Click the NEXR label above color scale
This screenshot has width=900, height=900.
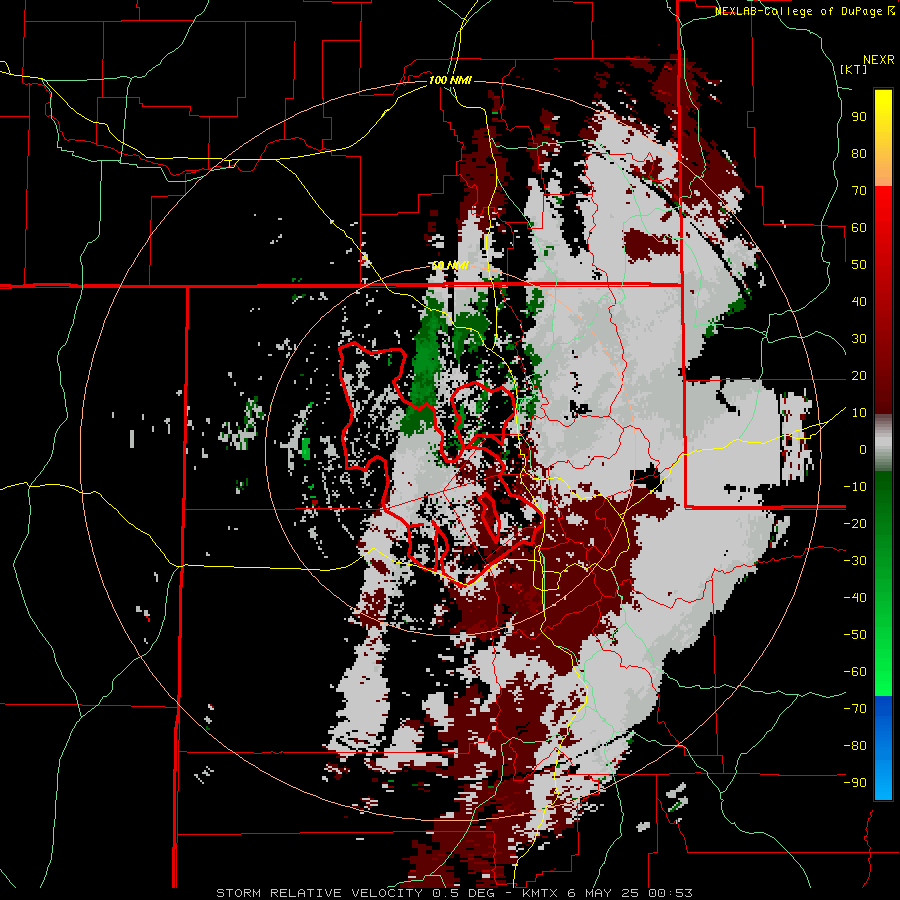pyautogui.click(x=878, y=60)
